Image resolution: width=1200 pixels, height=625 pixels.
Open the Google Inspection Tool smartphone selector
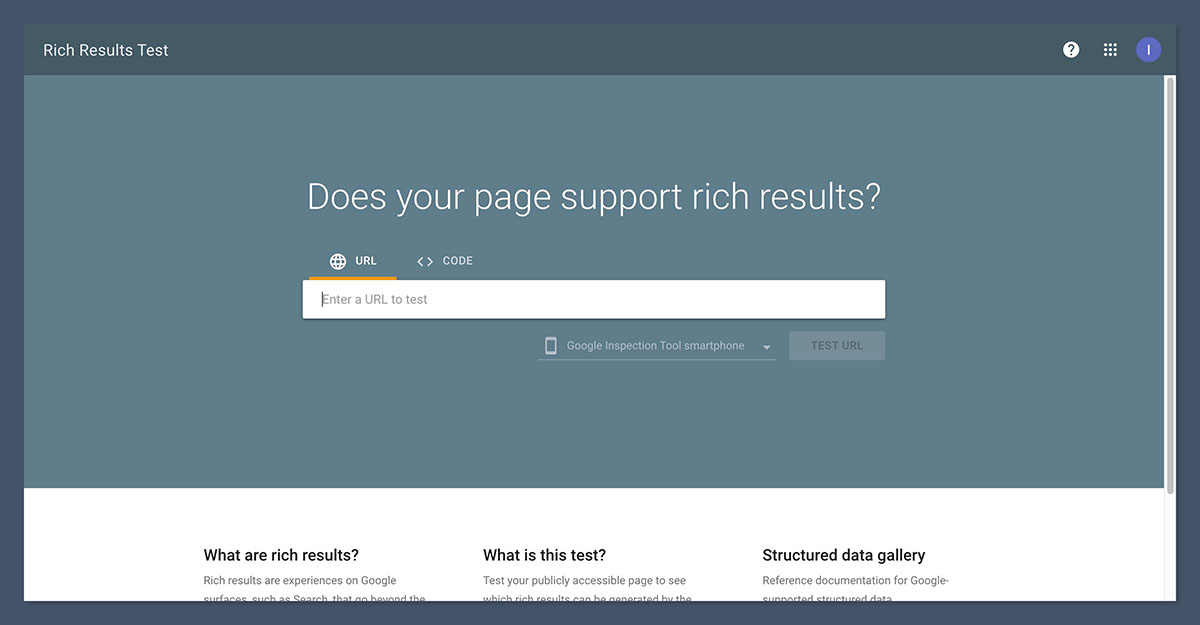[x=655, y=346]
